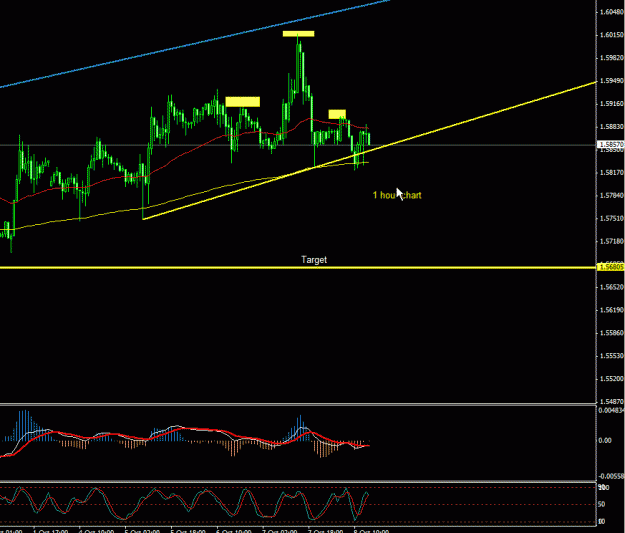Click the 1.57510 price axis label

(611, 218)
